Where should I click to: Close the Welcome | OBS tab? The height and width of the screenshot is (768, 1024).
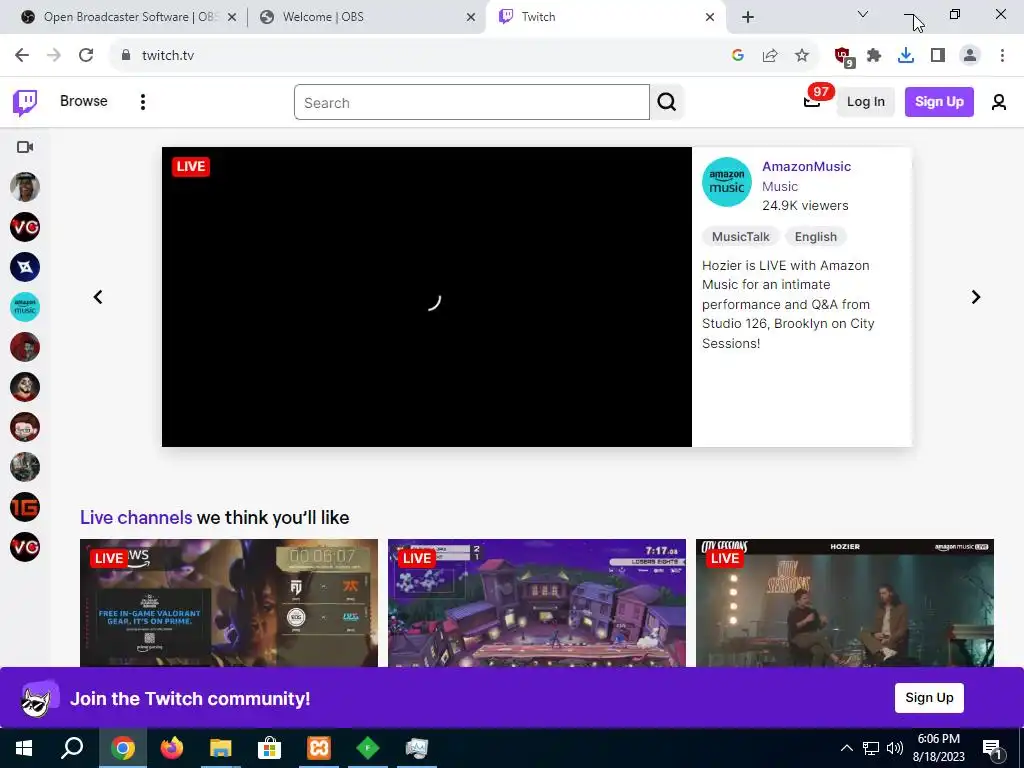(x=471, y=17)
